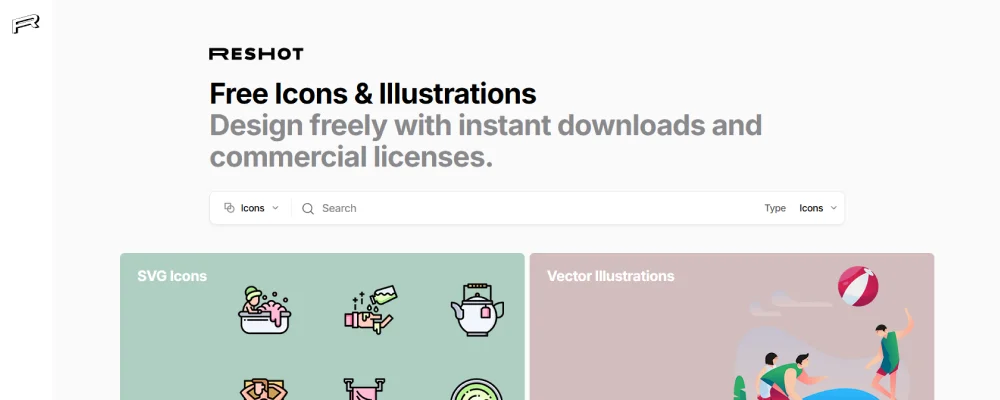Click the teapot icon

pos(477,310)
